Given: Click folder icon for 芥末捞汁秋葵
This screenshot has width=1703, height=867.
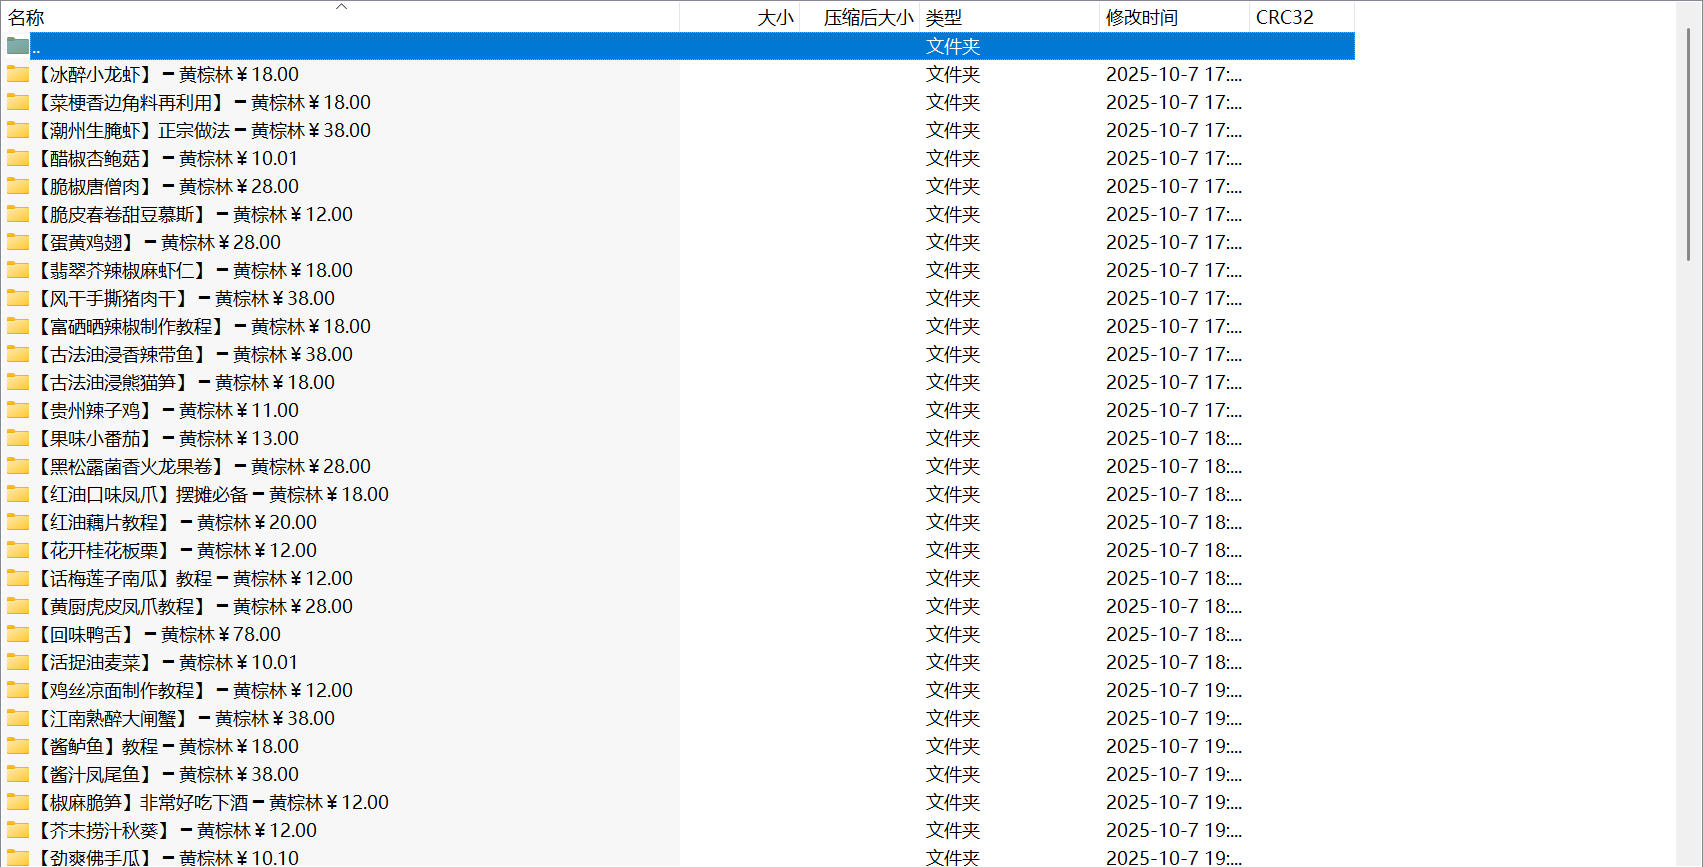Looking at the screenshot, I should (x=18, y=830).
